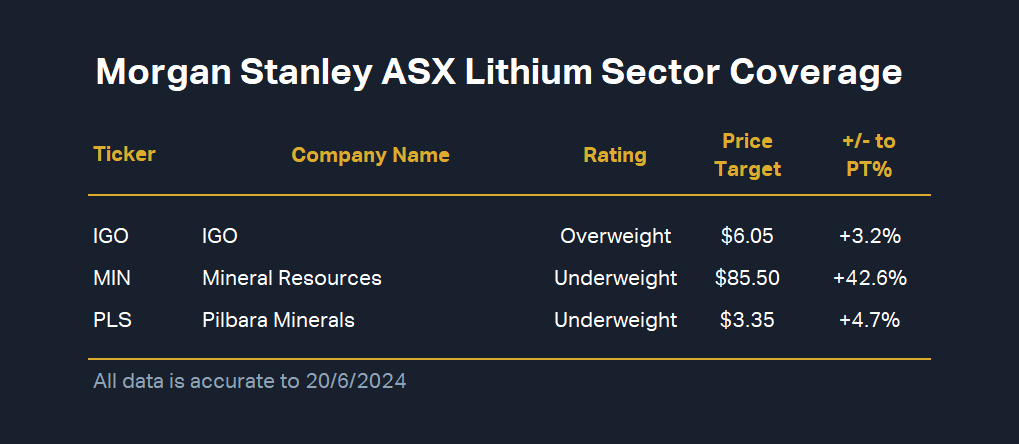
Task: Click the +3.2% upside value
Action: point(869,236)
